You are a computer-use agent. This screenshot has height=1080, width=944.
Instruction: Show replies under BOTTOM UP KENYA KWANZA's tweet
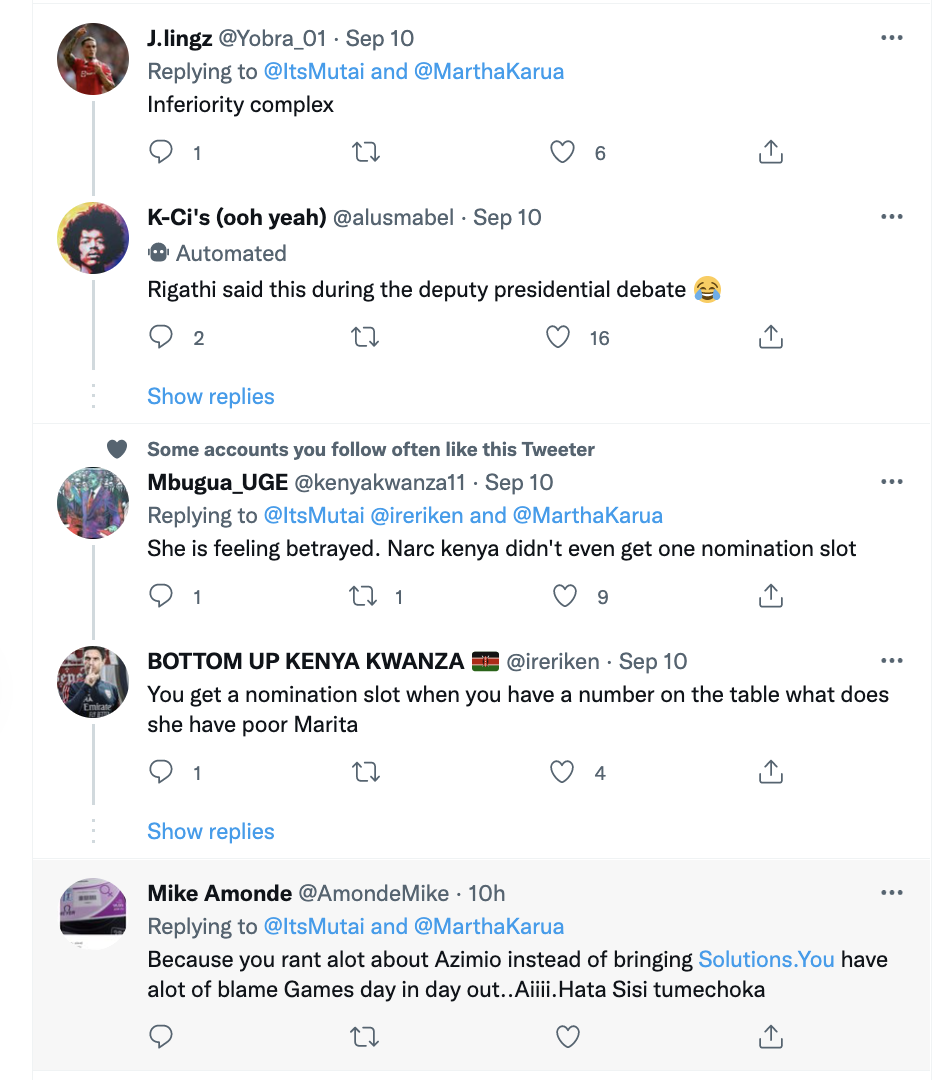[211, 831]
